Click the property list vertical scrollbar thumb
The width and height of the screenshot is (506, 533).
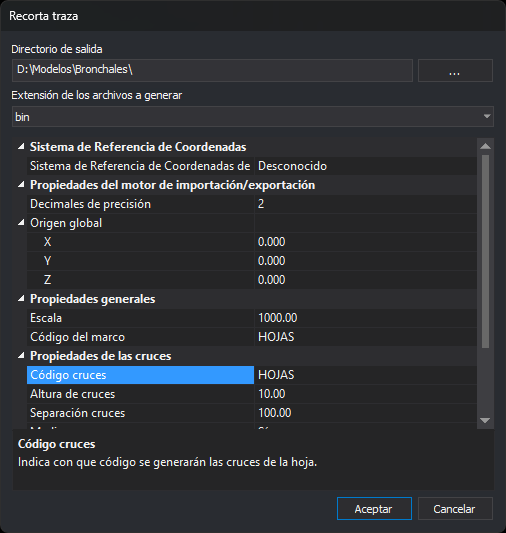[485, 252]
